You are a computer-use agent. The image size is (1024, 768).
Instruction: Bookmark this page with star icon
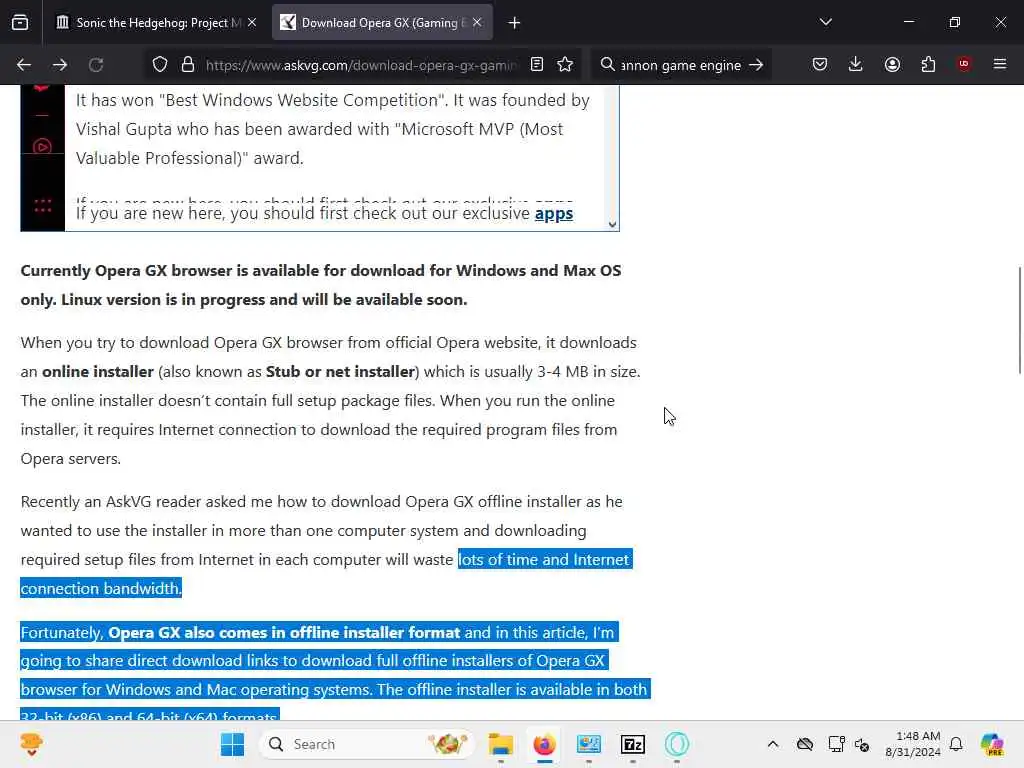(566, 65)
